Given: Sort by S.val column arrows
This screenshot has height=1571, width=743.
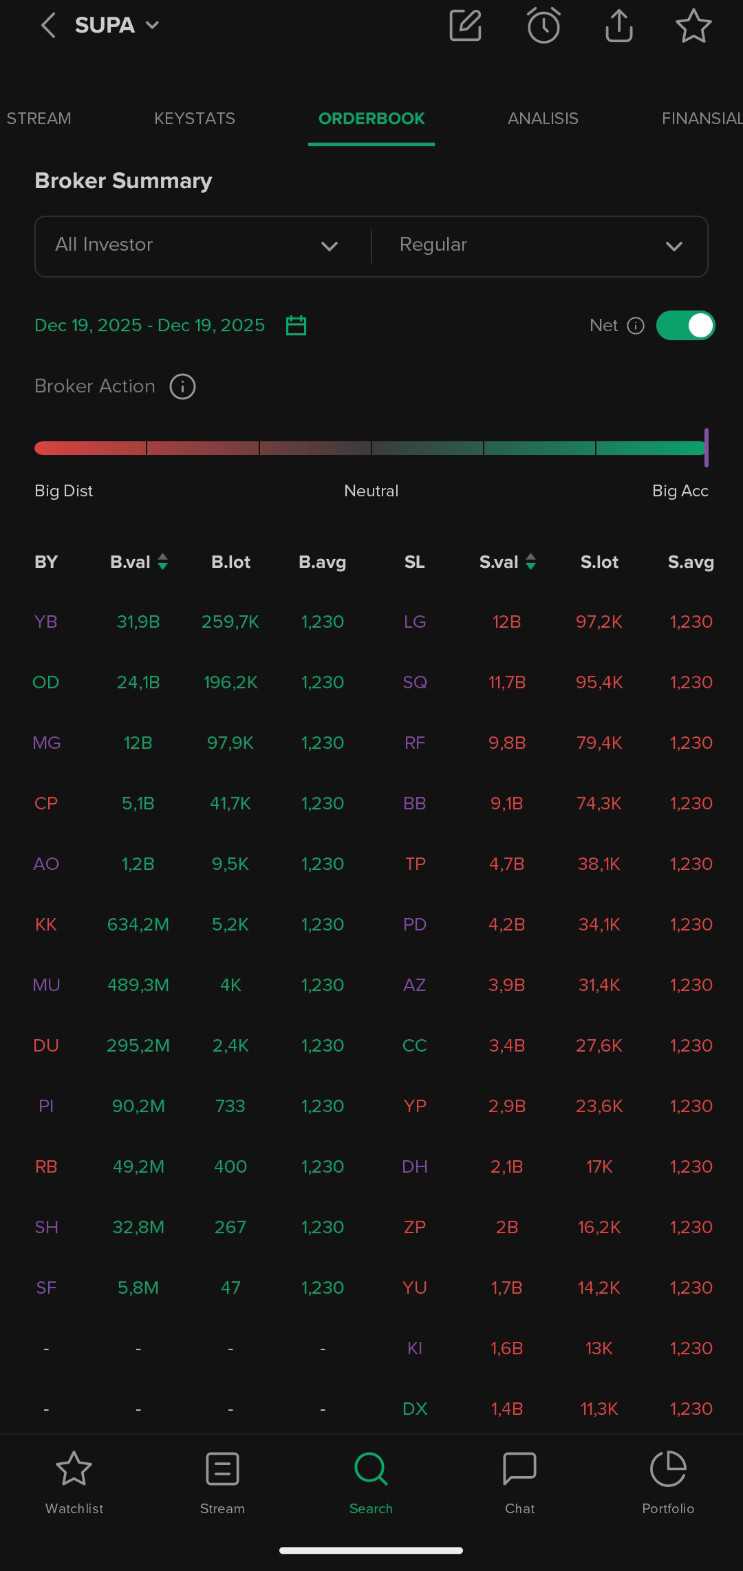Looking at the screenshot, I should tap(531, 562).
